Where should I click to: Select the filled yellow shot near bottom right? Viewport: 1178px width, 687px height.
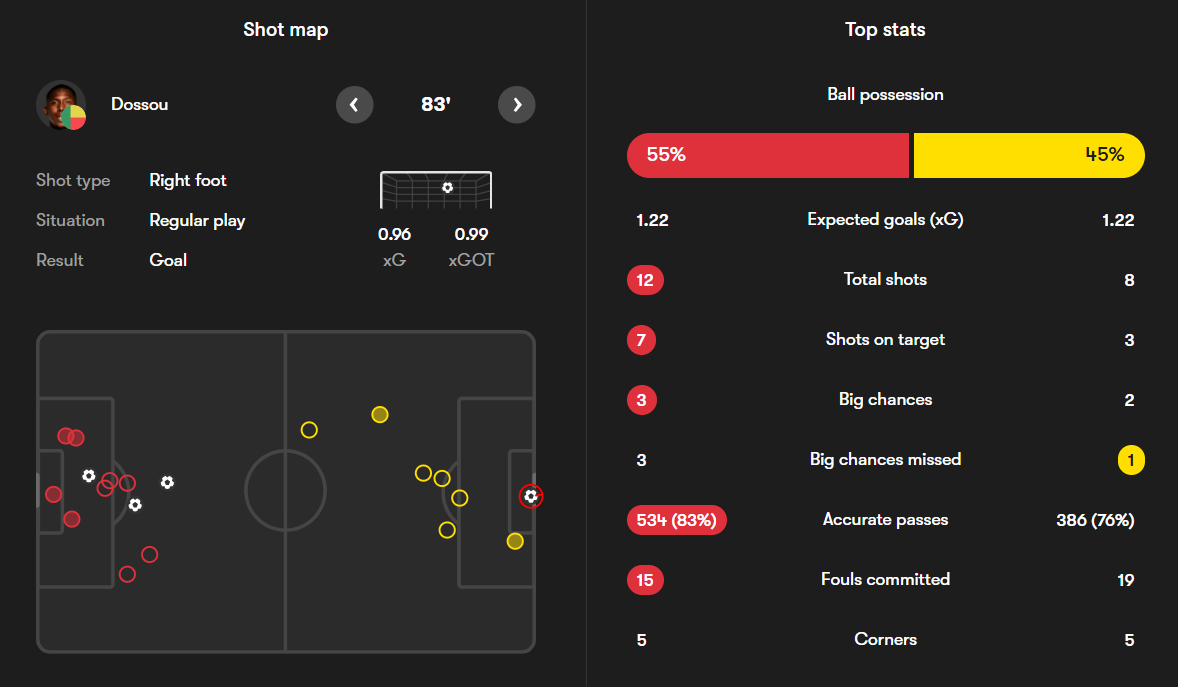tap(514, 541)
